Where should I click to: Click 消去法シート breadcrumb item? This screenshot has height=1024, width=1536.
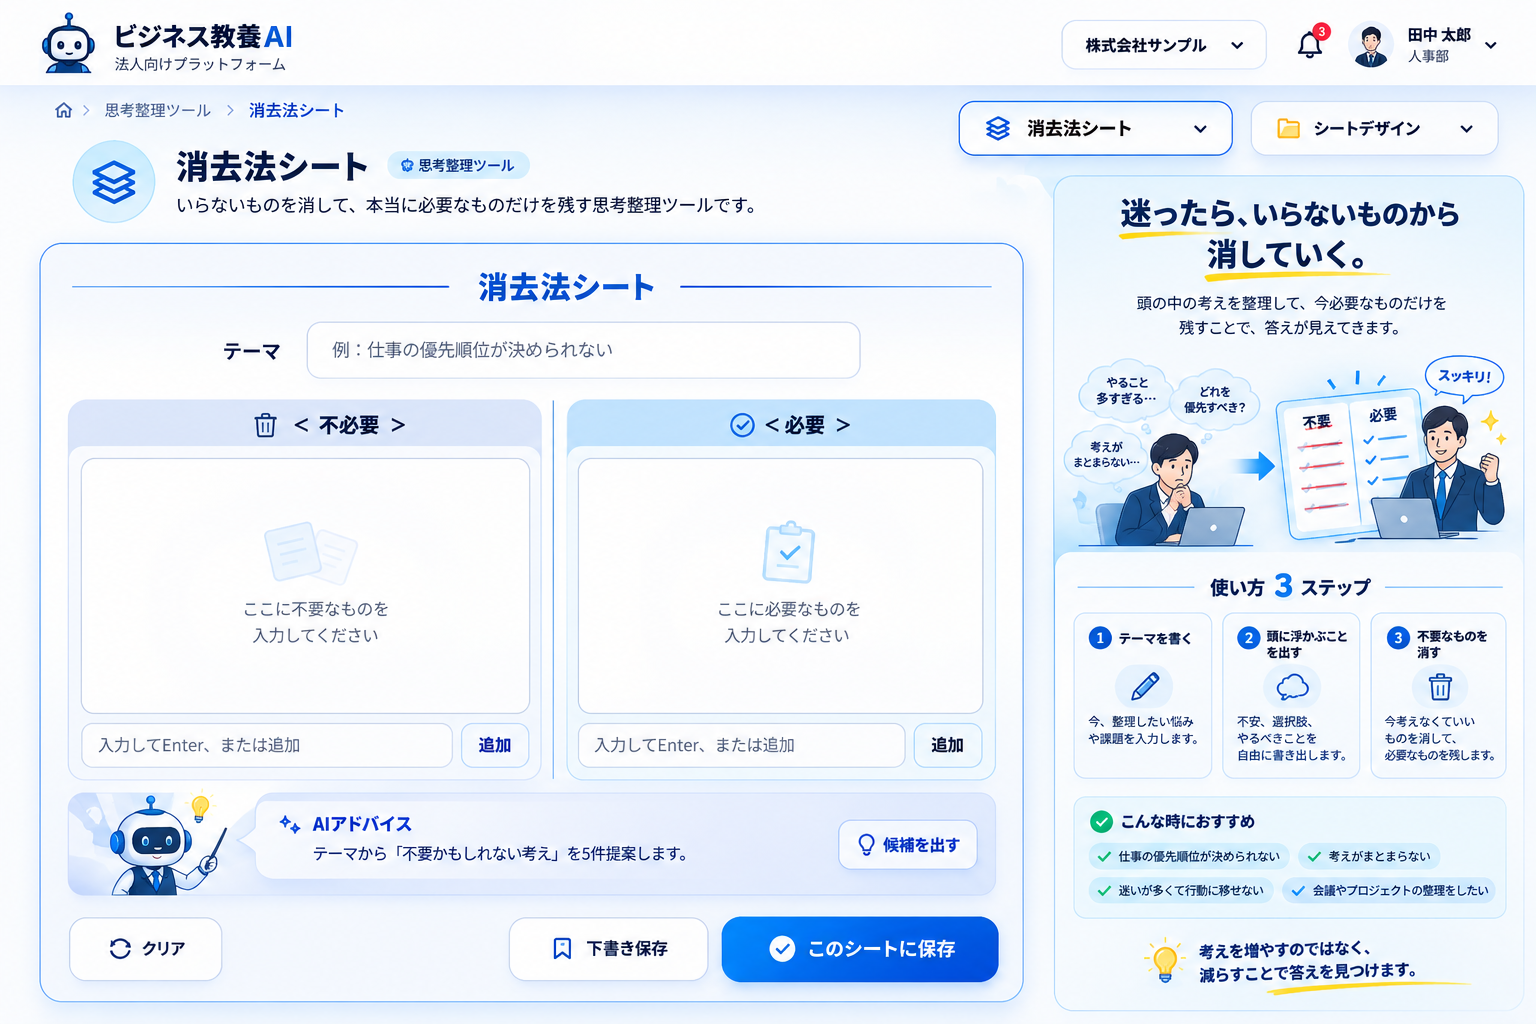(x=296, y=110)
